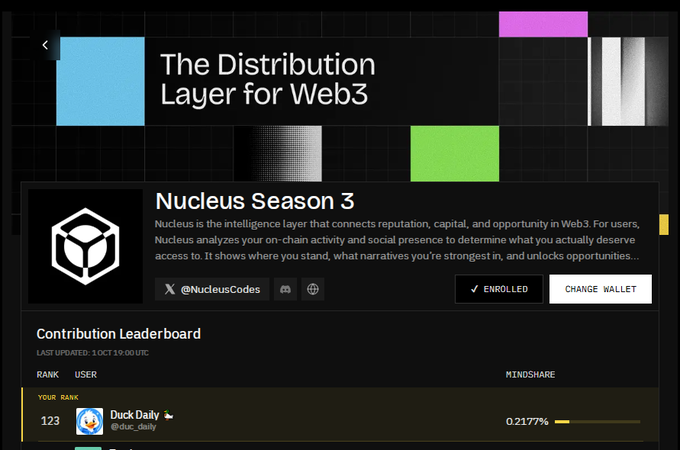680x450 pixels.
Task: Click the Your Rank label
Action: point(58,398)
